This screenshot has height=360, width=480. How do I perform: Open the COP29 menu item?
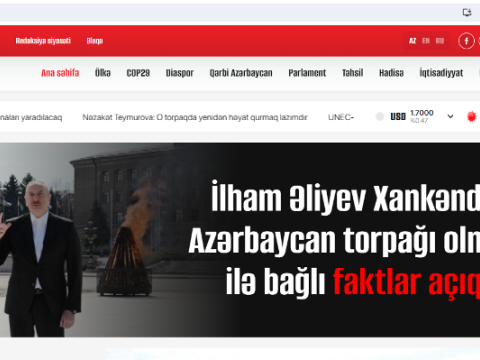[138, 73]
